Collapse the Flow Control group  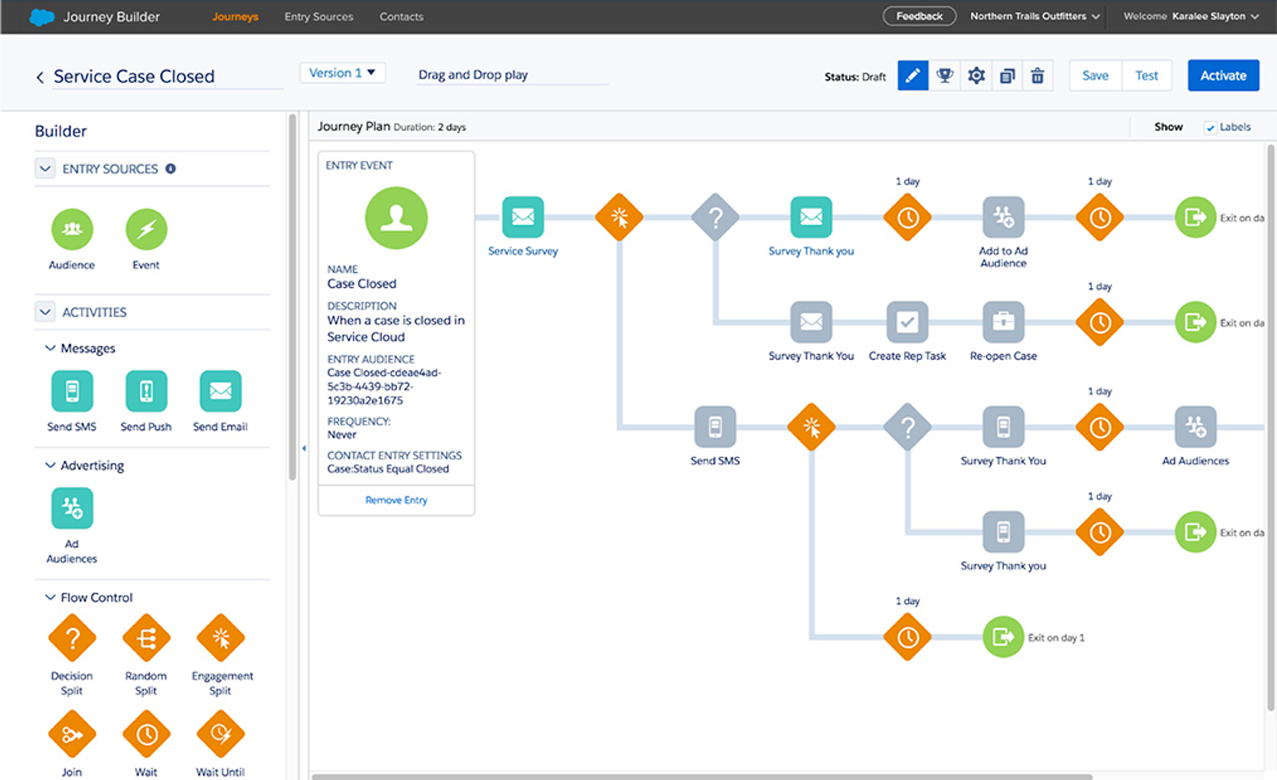click(x=50, y=598)
